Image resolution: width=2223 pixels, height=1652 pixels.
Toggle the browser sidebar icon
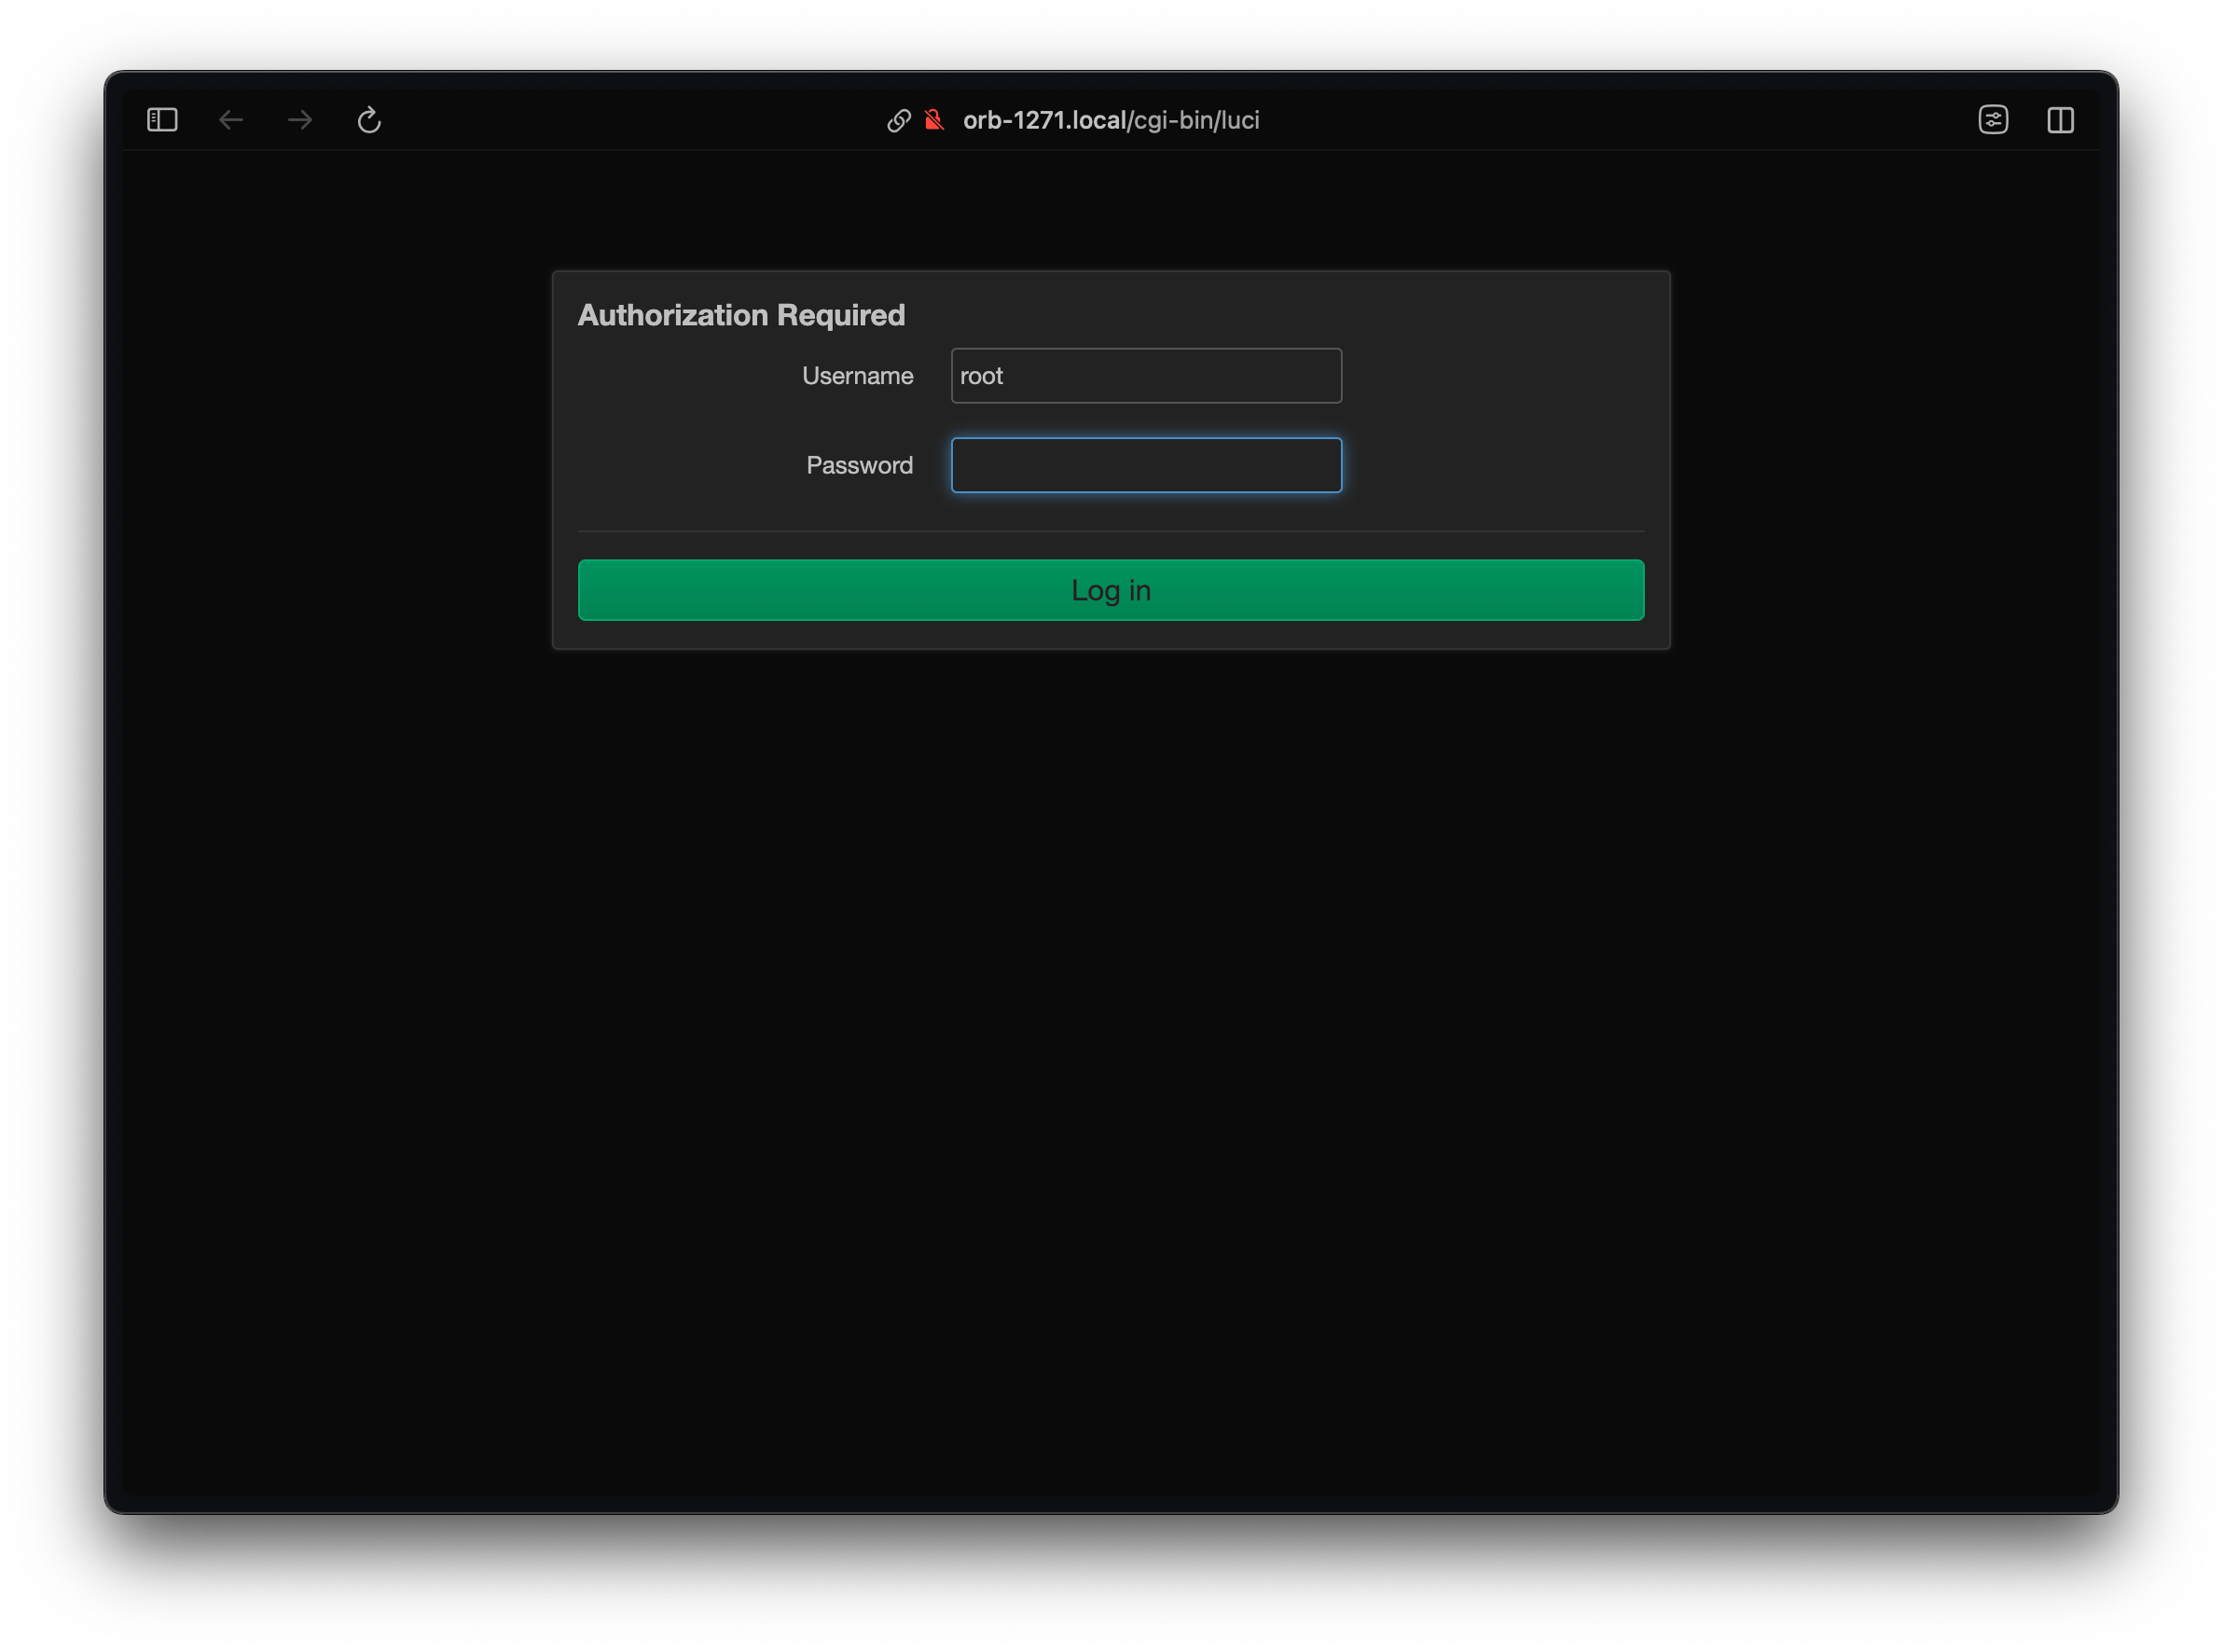(x=160, y=119)
